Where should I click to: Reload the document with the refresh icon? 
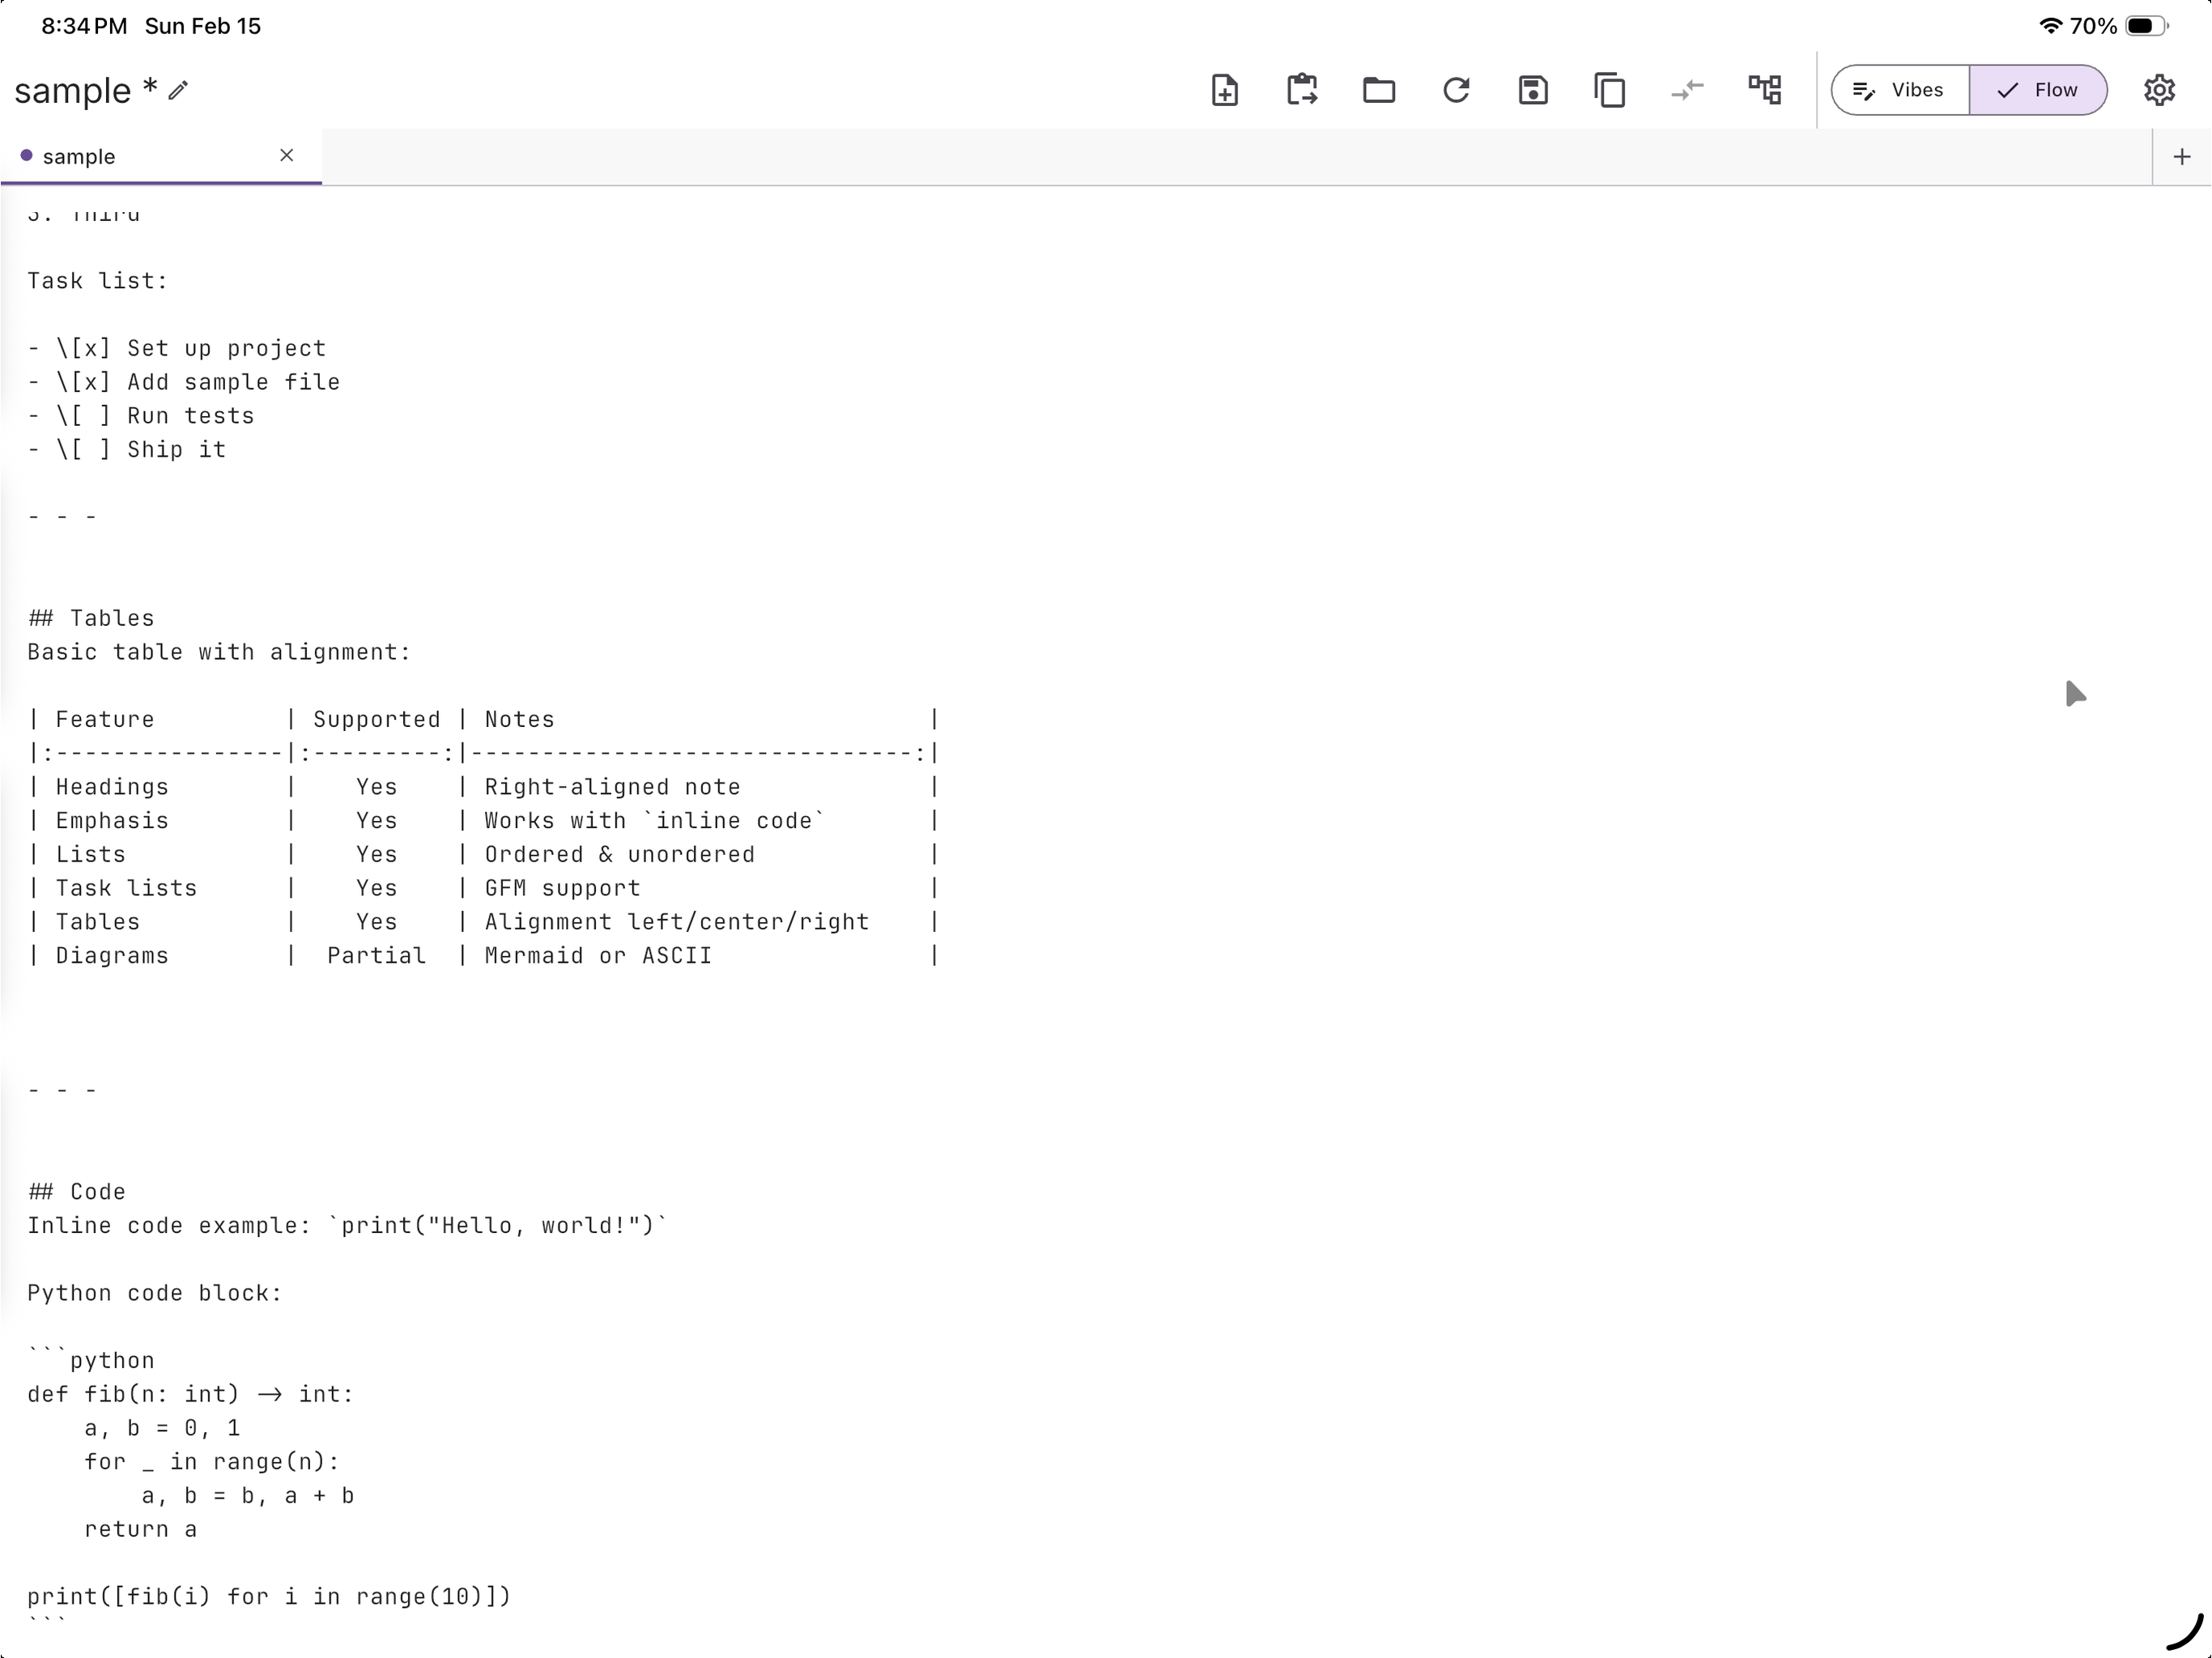click(1456, 90)
